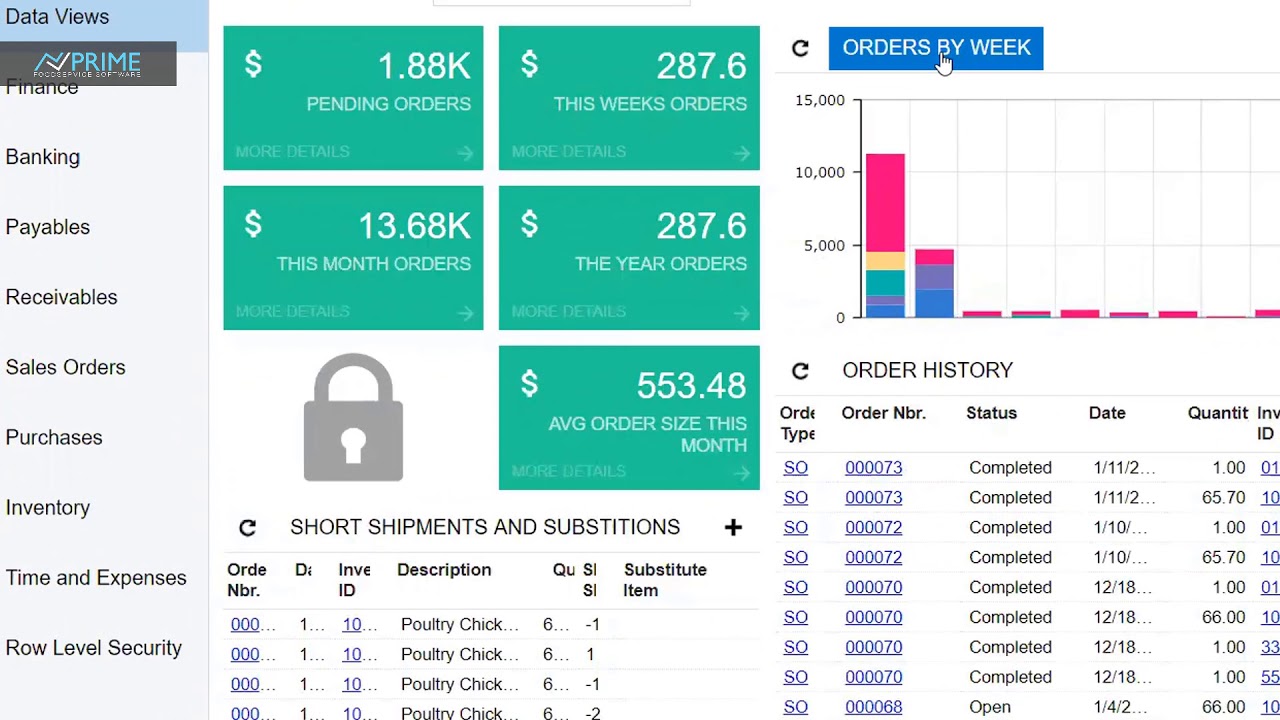Sort Short Shipments by Description column

tap(444, 570)
